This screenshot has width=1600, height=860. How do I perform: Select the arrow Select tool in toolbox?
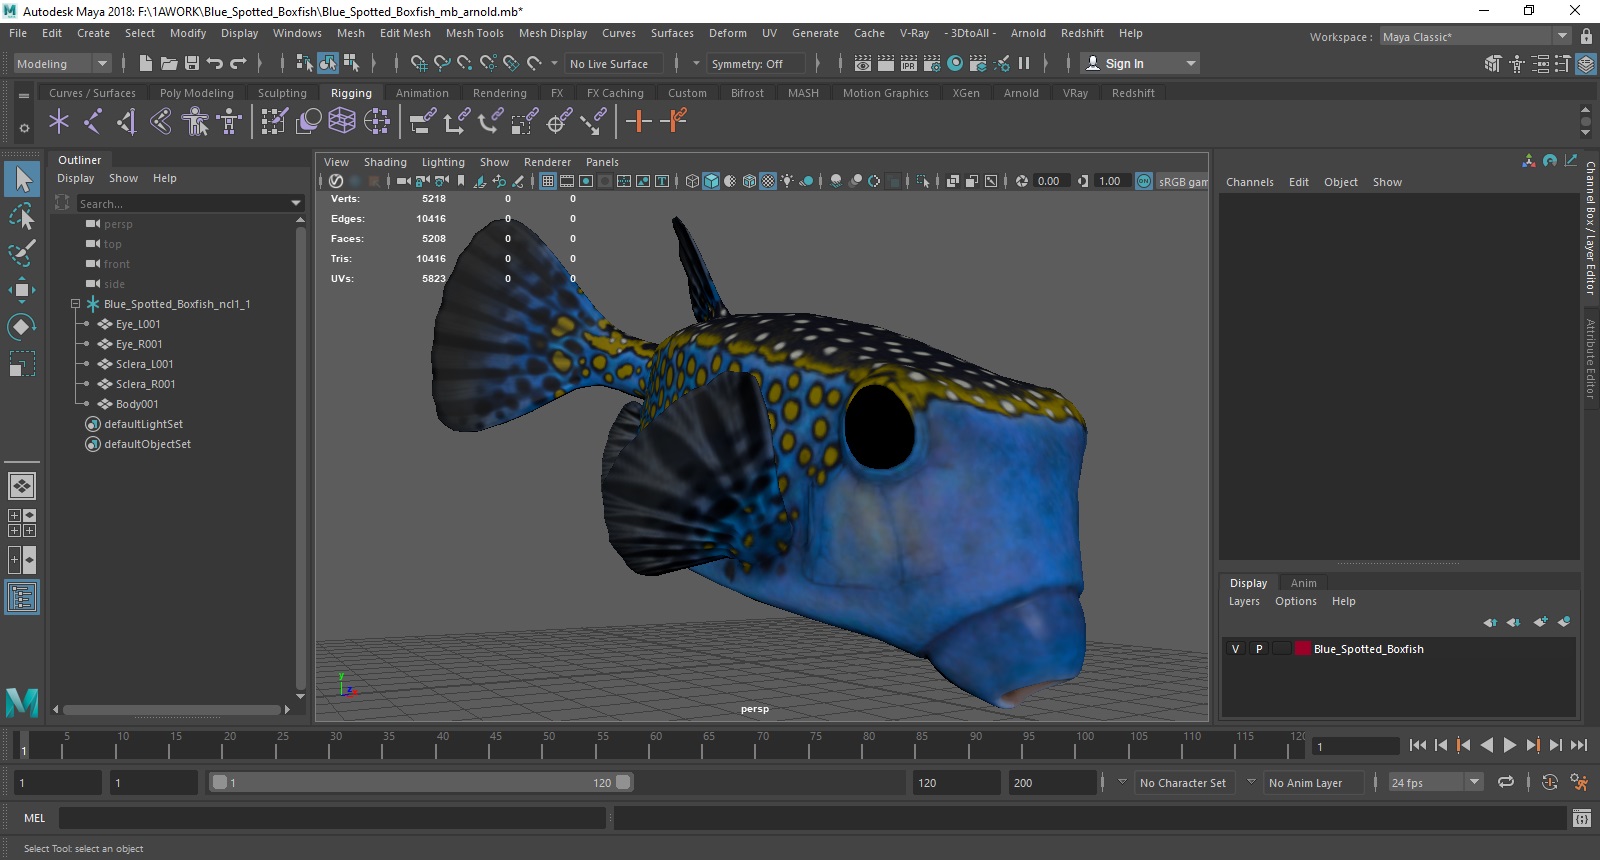22,180
